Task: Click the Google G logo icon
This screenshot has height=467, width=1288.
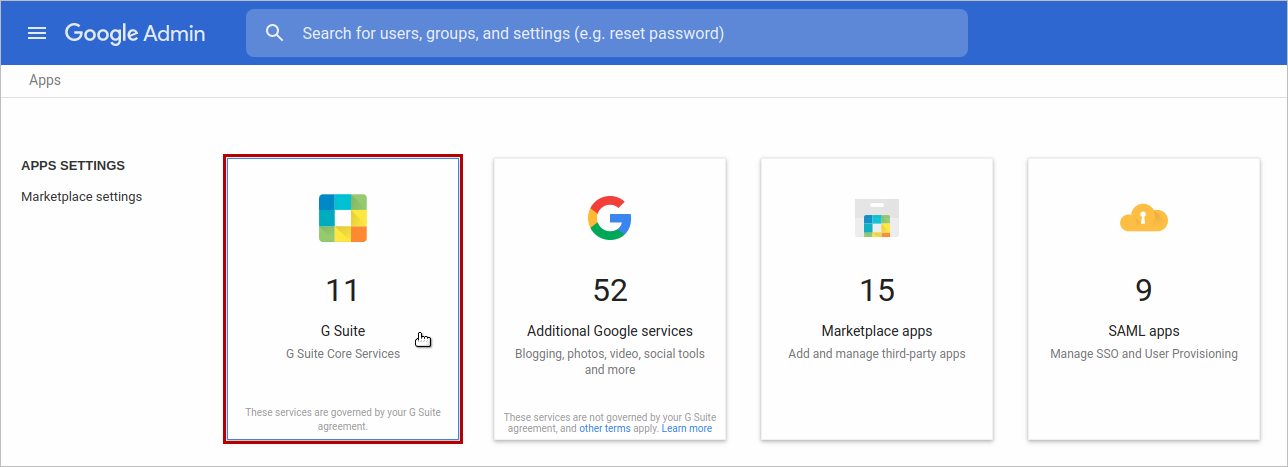Action: [x=610, y=218]
